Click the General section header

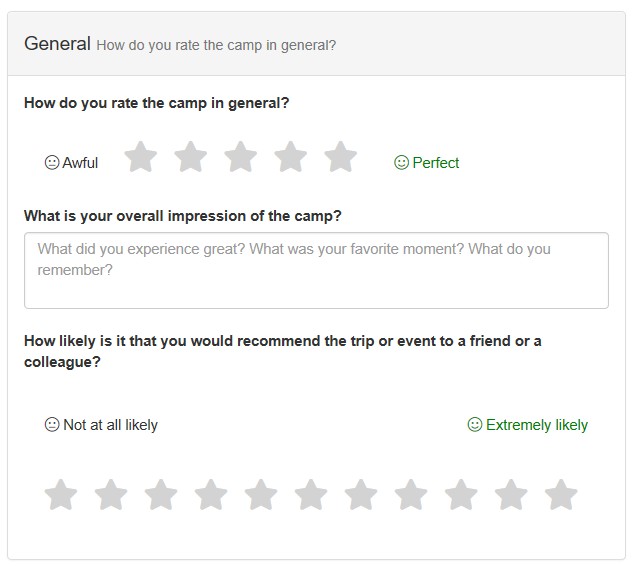(57, 44)
